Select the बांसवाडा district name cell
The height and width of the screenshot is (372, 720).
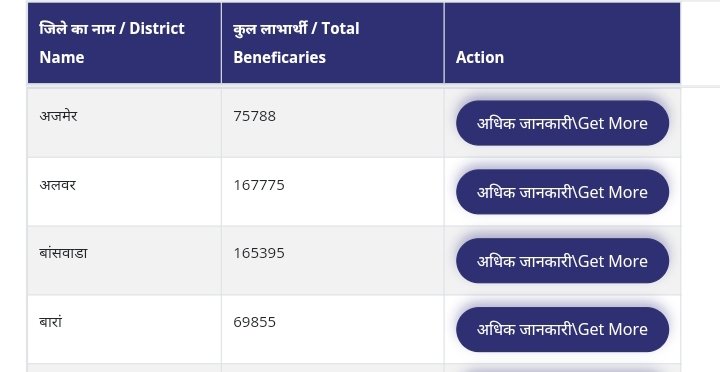click(x=124, y=260)
